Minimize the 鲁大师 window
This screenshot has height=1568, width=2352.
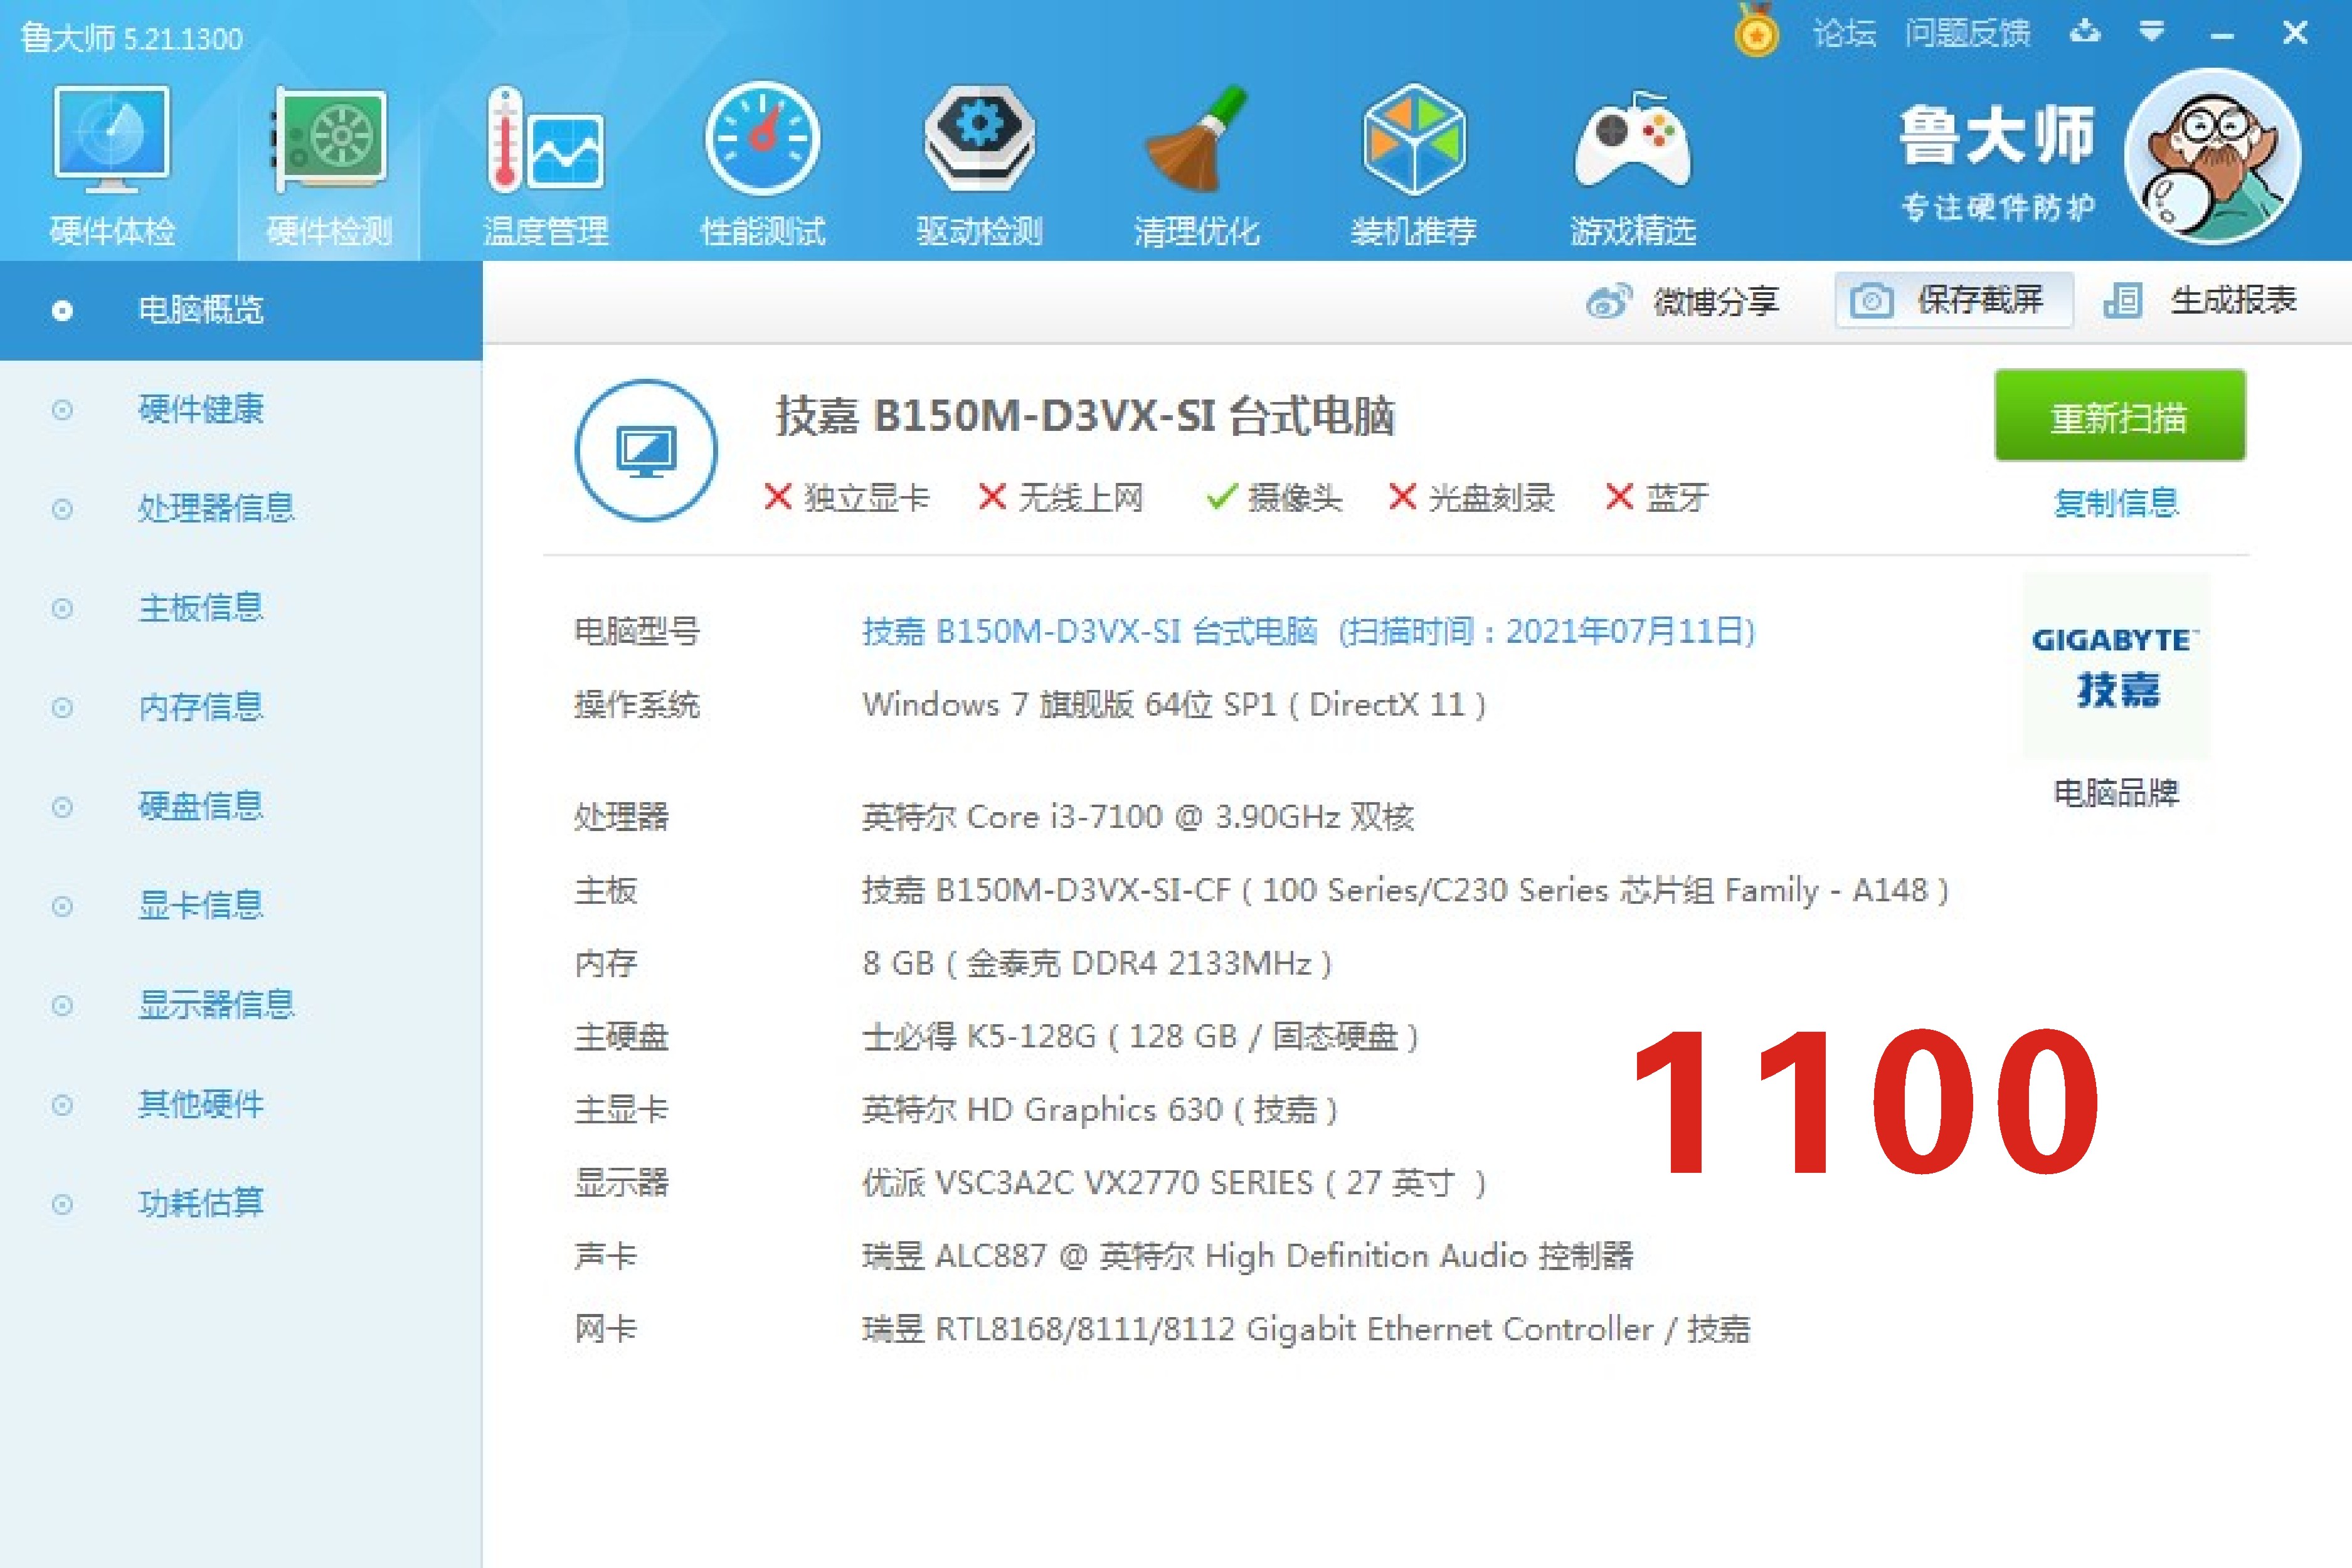(x=2222, y=35)
